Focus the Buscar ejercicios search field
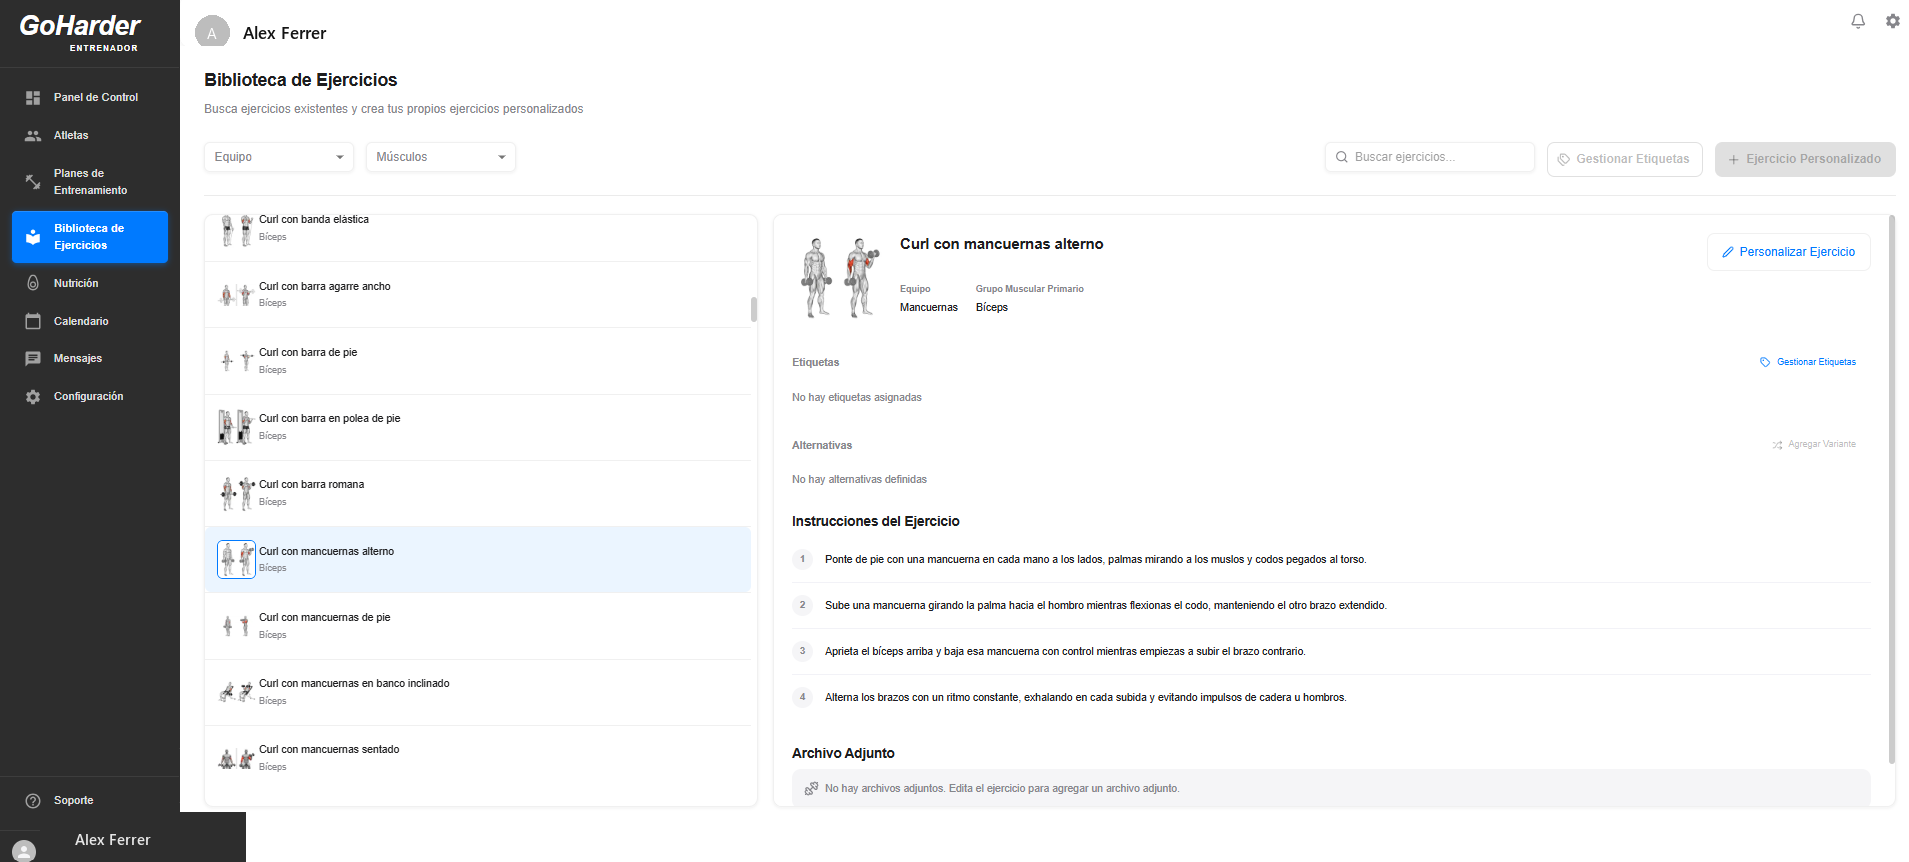The width and height of the screenshot is (1909, 862). (1430, 157)
